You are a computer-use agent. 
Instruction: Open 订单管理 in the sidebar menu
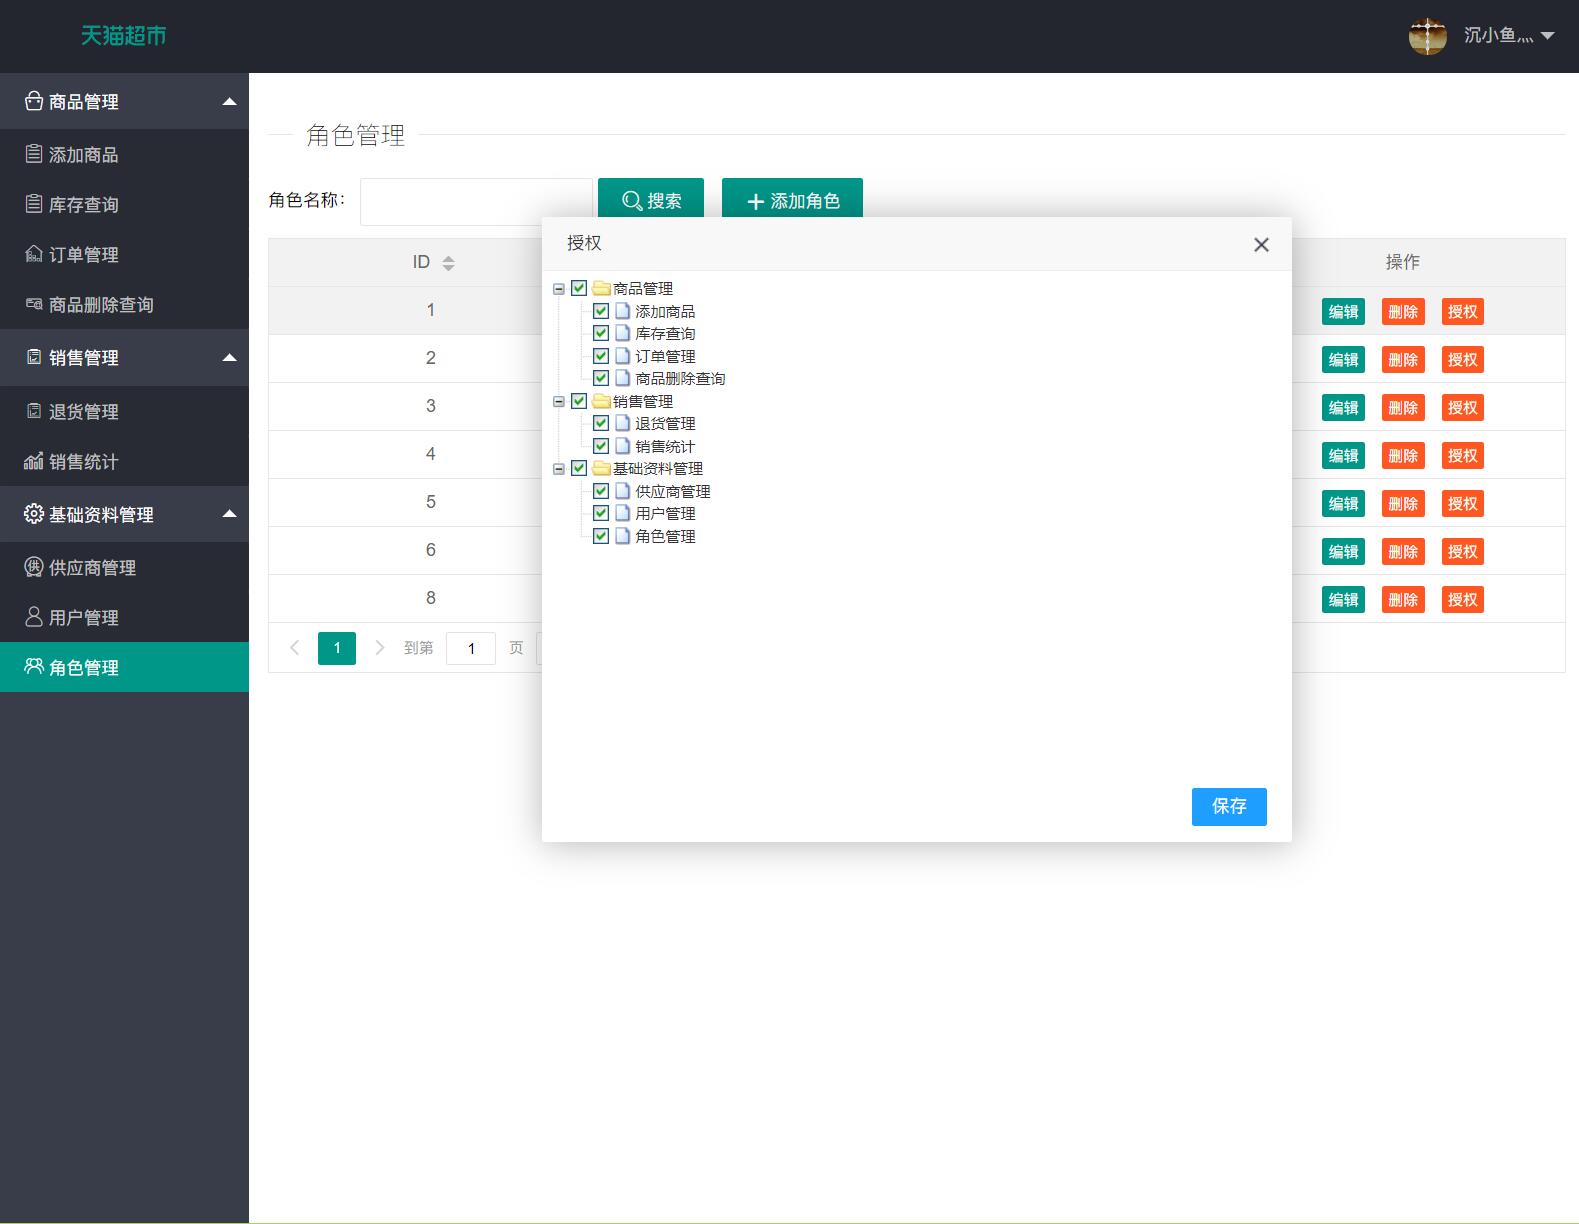click(x=124, y=255)
